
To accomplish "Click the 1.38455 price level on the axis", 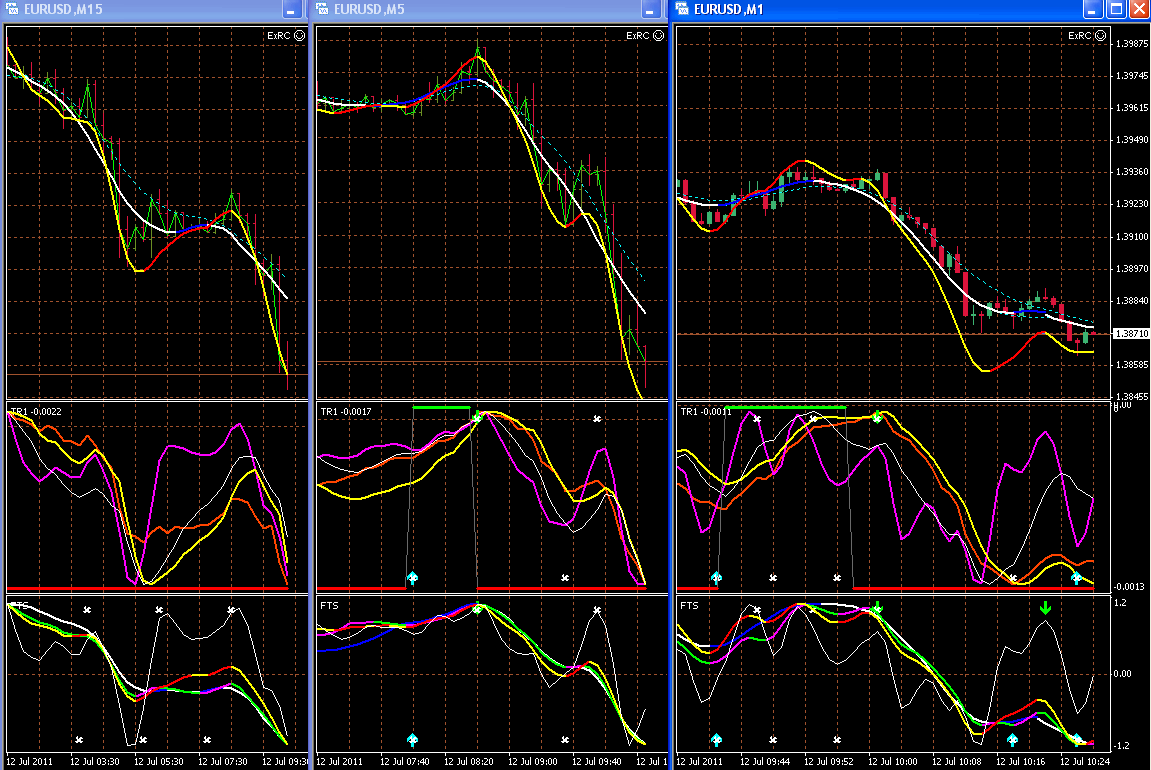I will [x=1131, y=396].
